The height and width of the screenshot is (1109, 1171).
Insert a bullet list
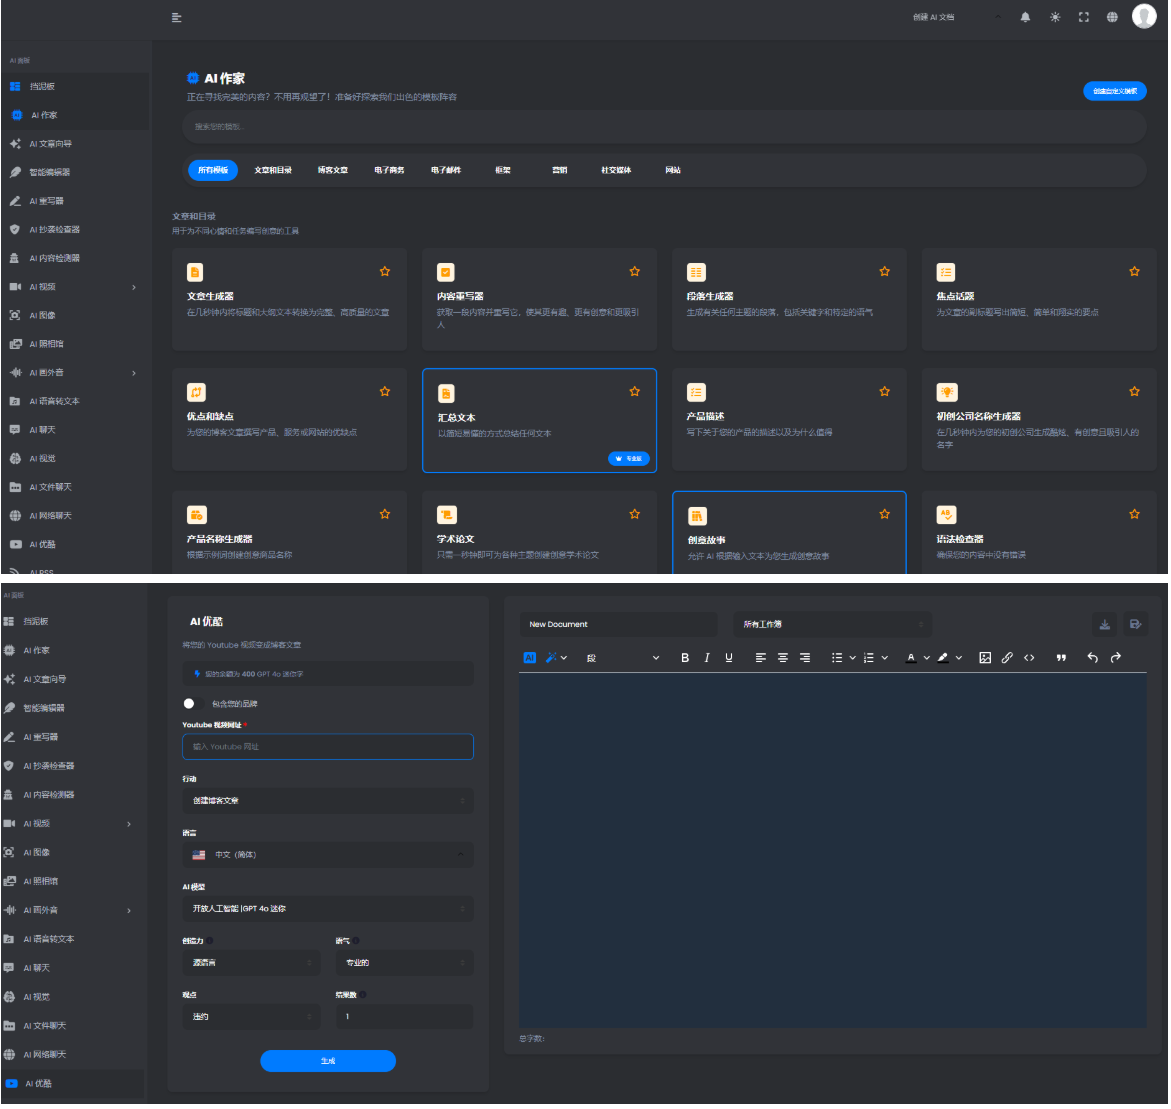pyautogui.click(x=837, y=658)
